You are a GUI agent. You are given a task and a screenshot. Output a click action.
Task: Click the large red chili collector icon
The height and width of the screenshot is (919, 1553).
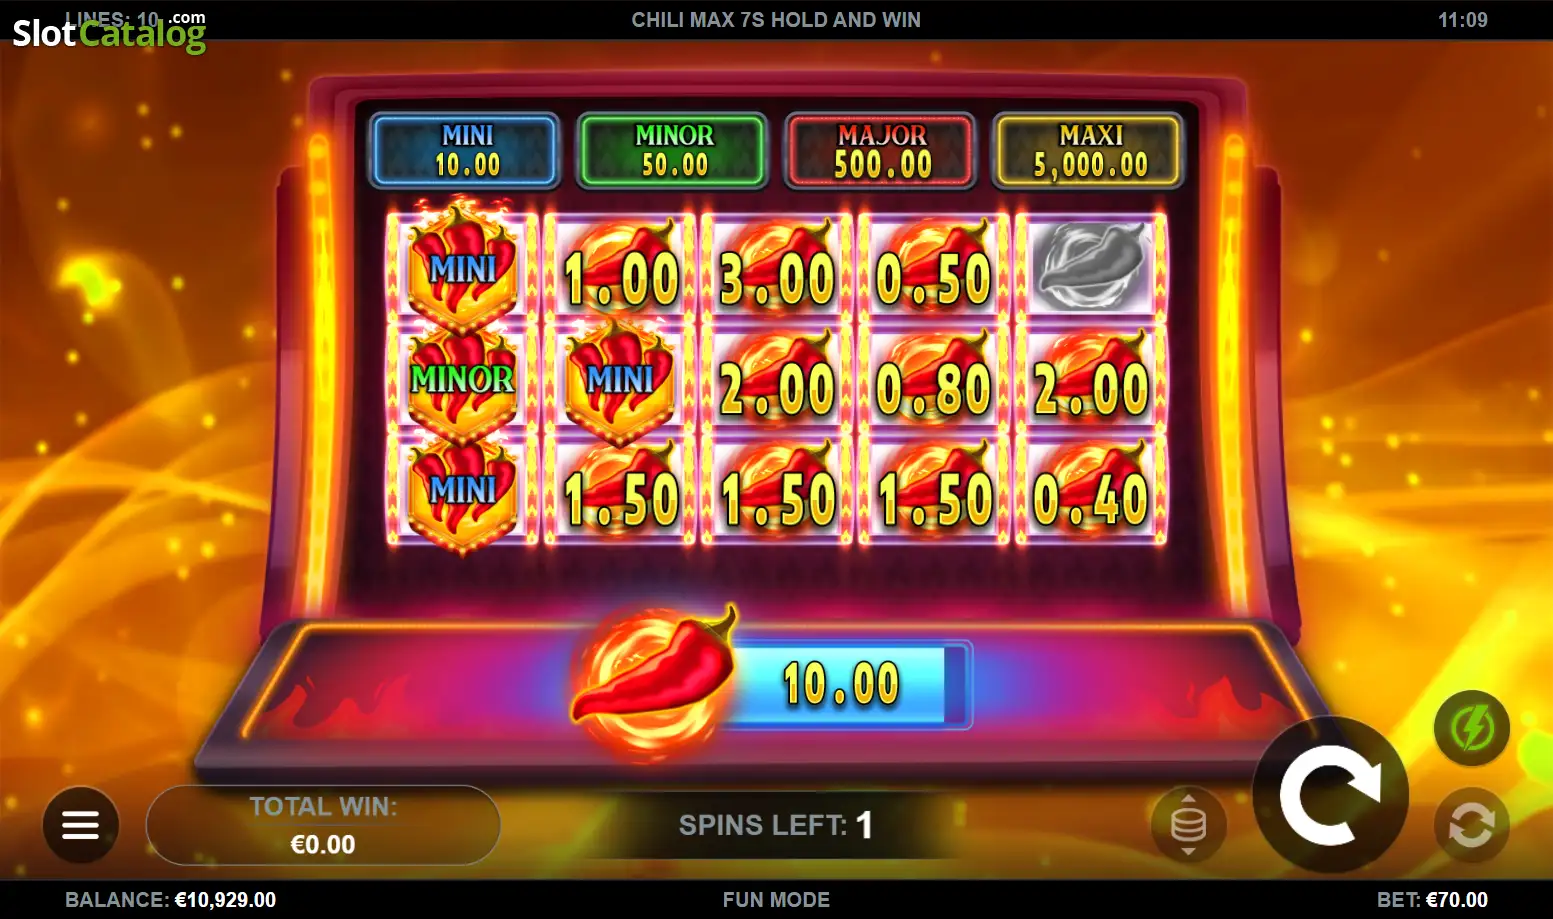tap(655, 680)
